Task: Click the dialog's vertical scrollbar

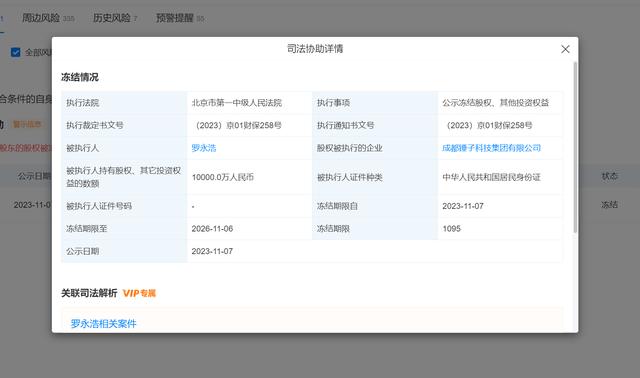Action: [575, 147]
